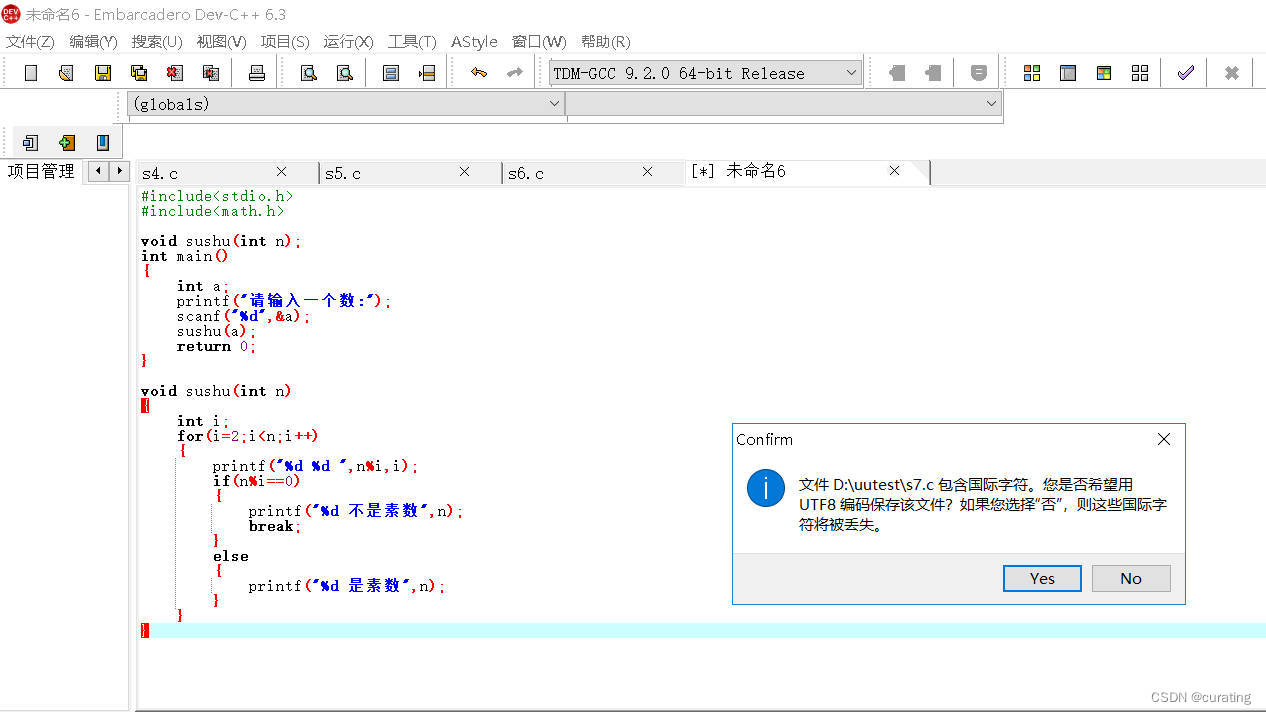Rebuild all with the four-outlined-squares icon
The image size is (1266, 714).
tap(1140, 73)
